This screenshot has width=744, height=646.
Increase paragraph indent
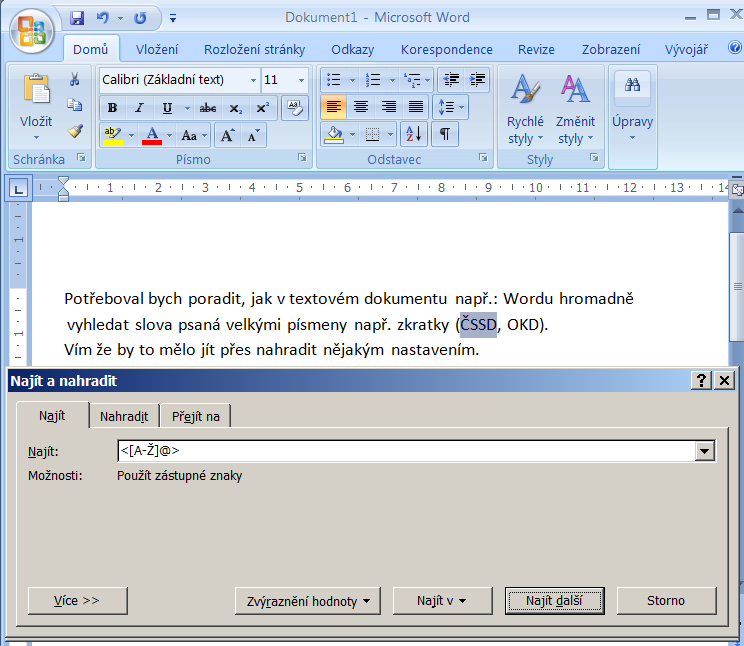(x=476, y=79)
